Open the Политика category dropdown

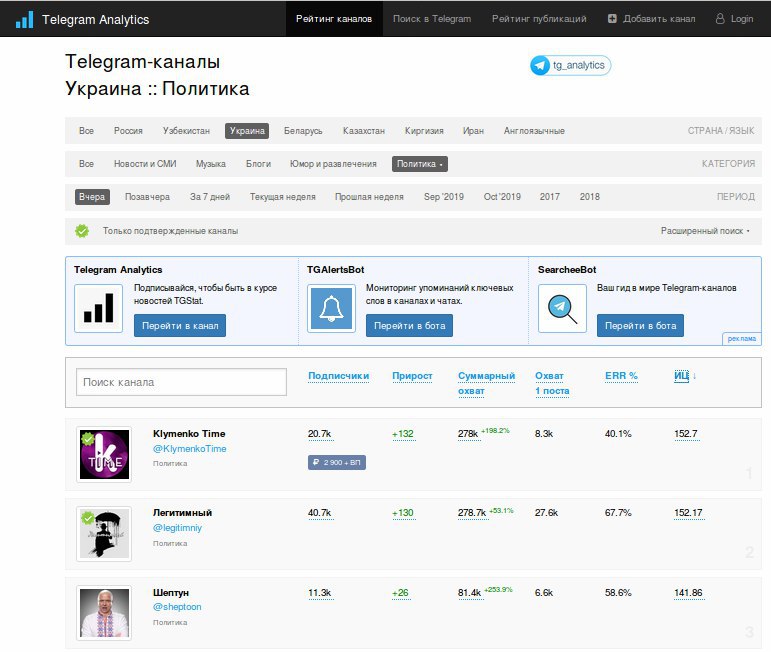pos(419,164)
